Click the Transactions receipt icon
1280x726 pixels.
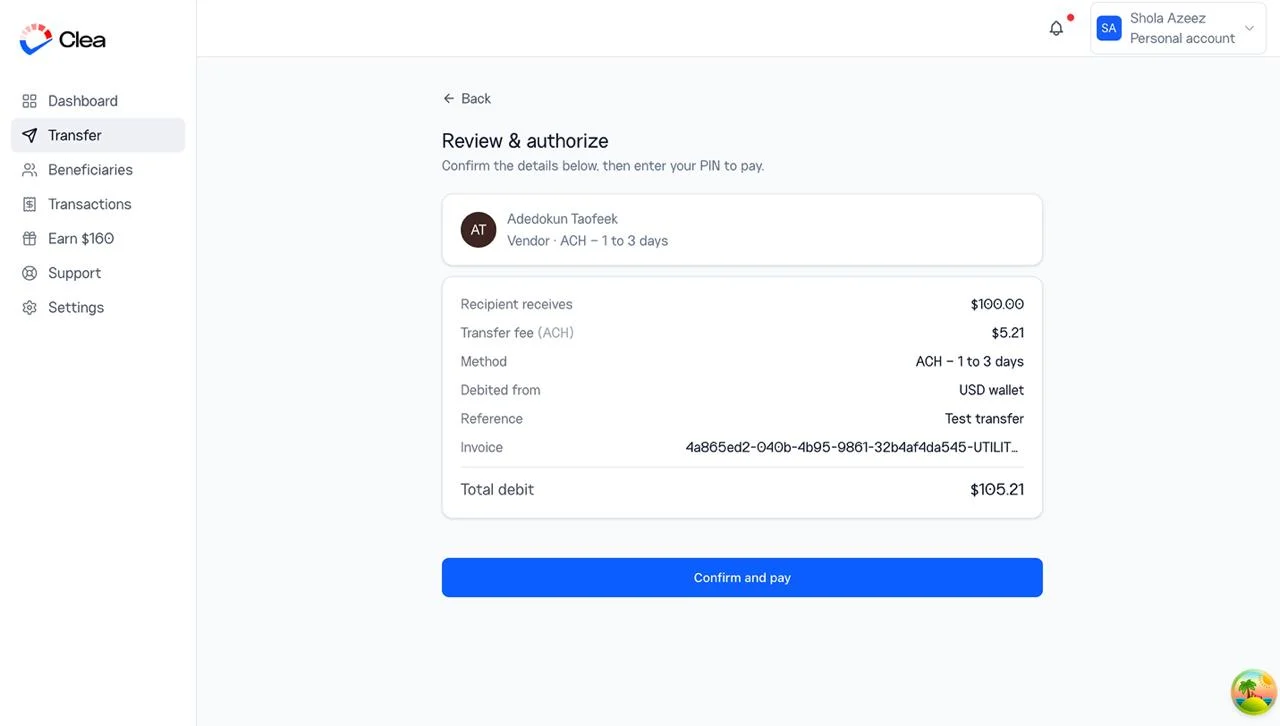(29, 204)
